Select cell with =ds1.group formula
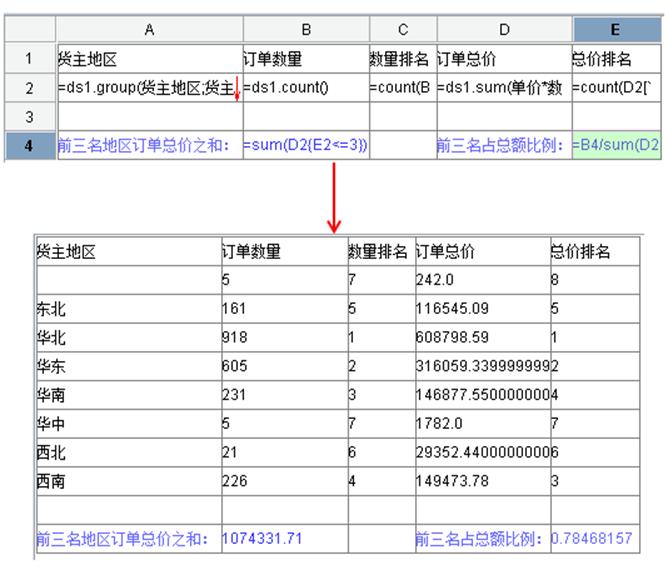 (150, 87)
